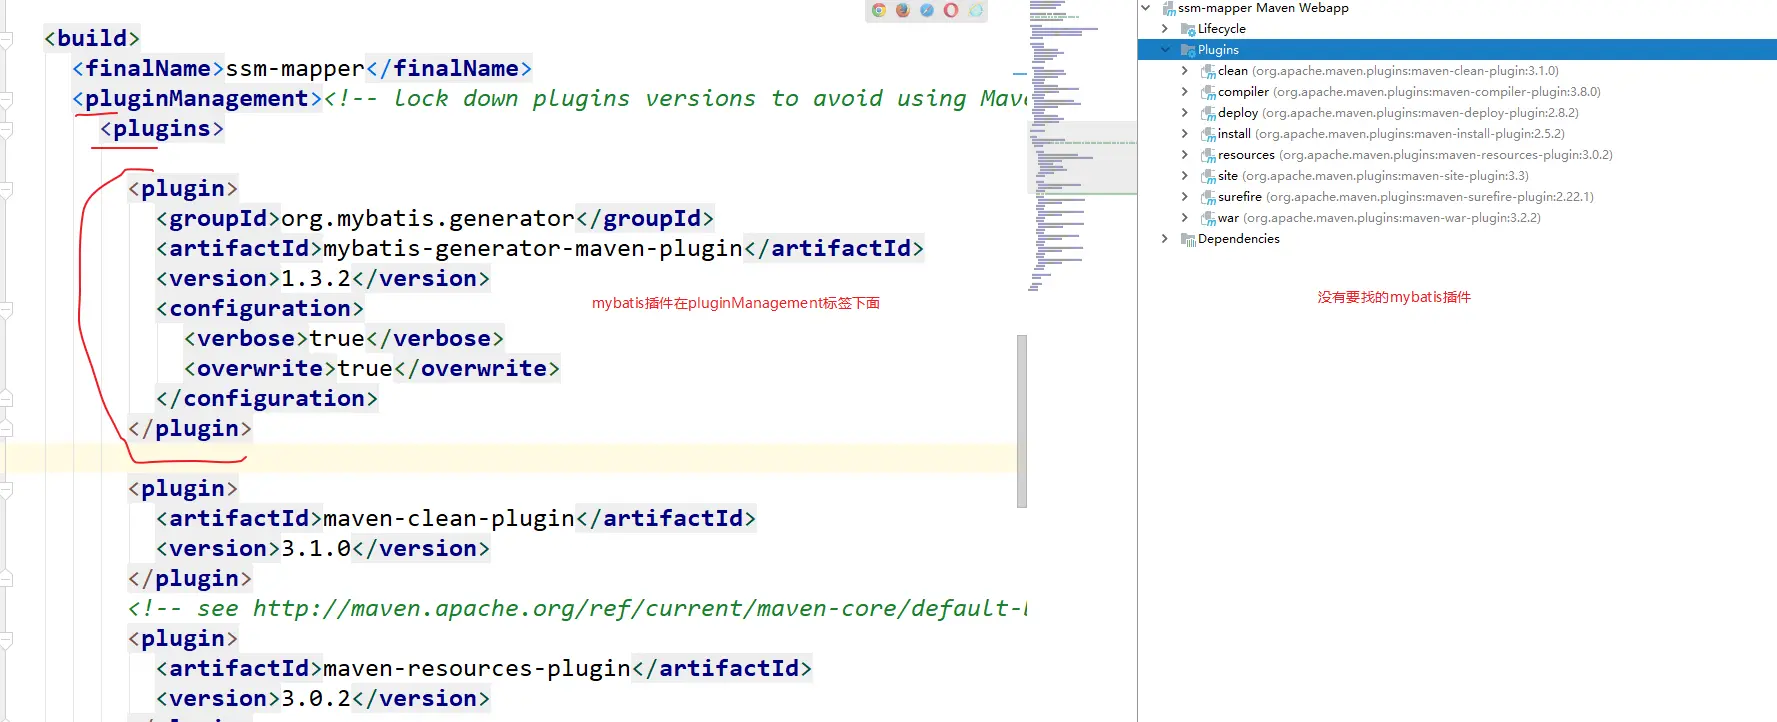The image size is (1777, 722).
Task: Click the artifactId 'mybatis-generator-maven-plugin'
Action: pyautogui.click(x=533, y=249)
